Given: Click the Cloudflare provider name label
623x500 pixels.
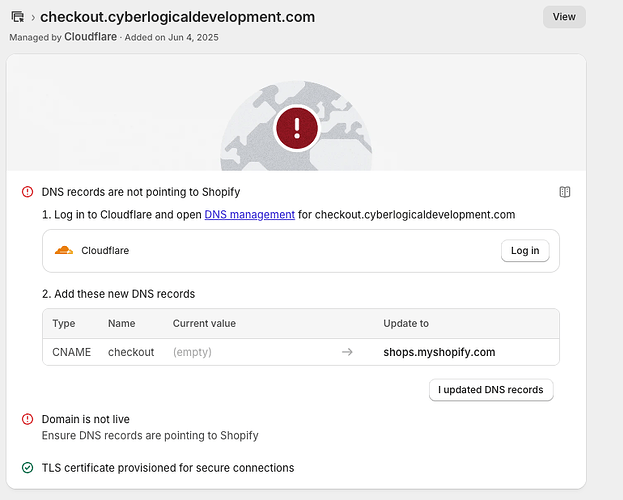Looking at the screenshot, I should tap(105, 250).
